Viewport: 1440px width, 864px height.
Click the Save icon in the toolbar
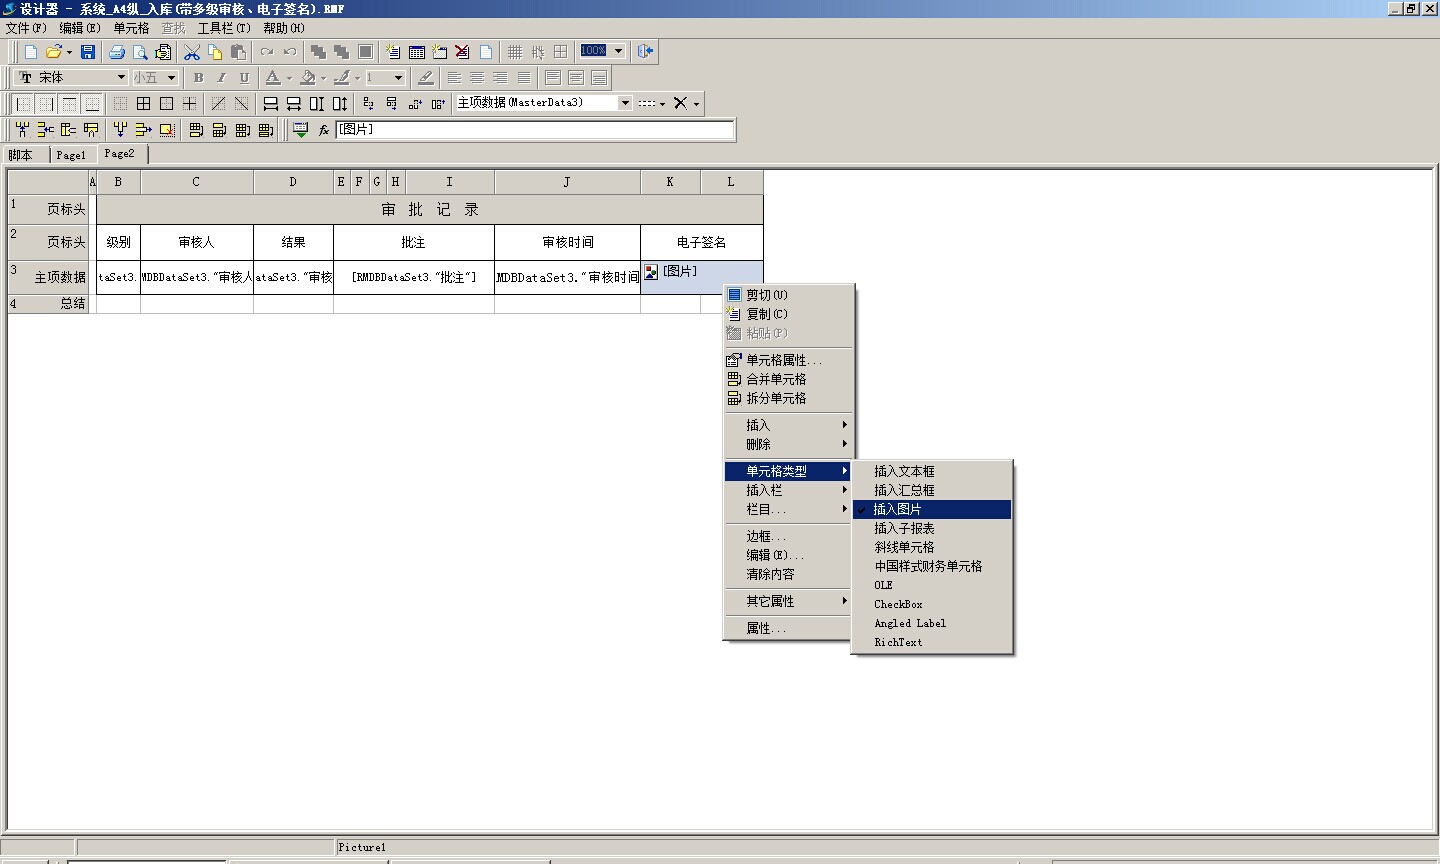(x=88, y=52)
